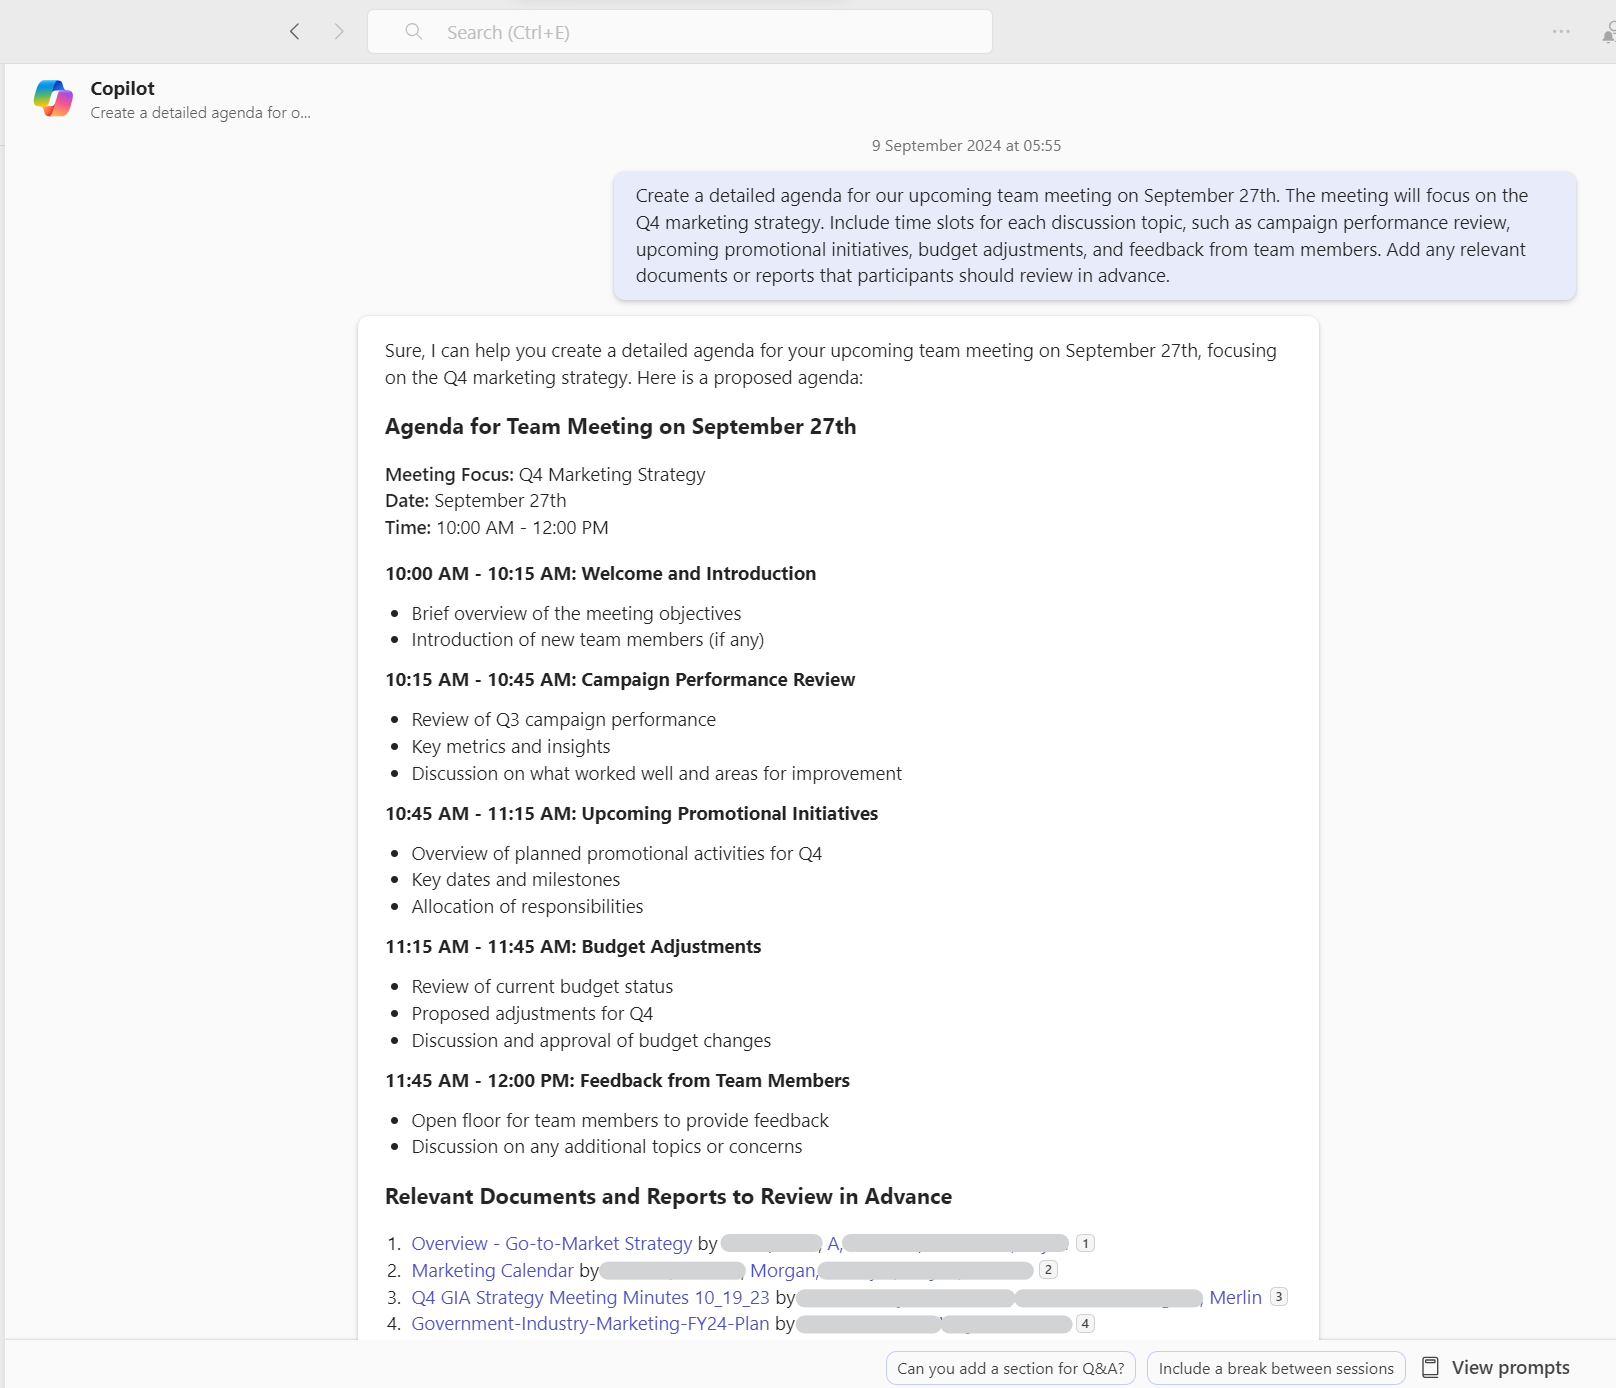Go forward using the right arrow
Image resolution: width=1616 pixels, height=1388 pixels.
click(x=339, y=32)
